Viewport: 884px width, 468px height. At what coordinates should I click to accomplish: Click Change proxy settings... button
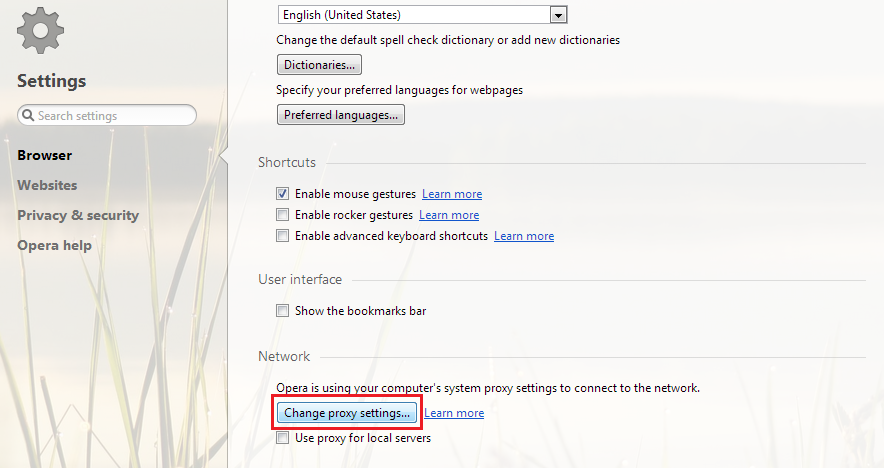pos(347,413)
